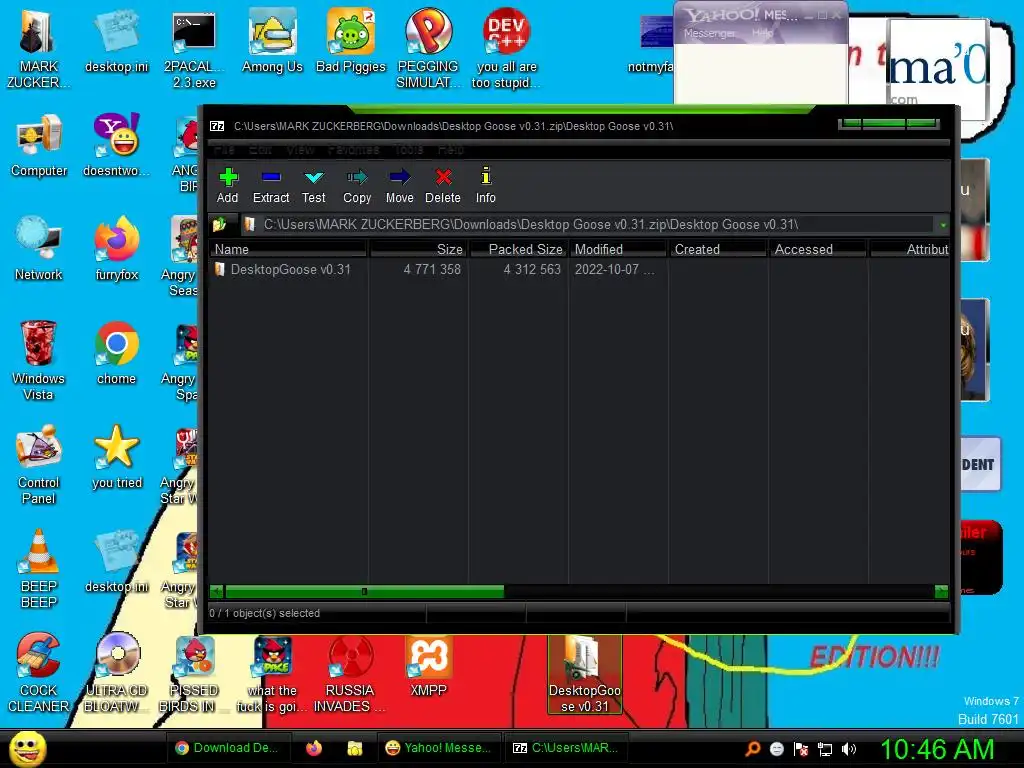Sort by the Size column header
The image size is (1024, 768).
[x=418, y=249]
